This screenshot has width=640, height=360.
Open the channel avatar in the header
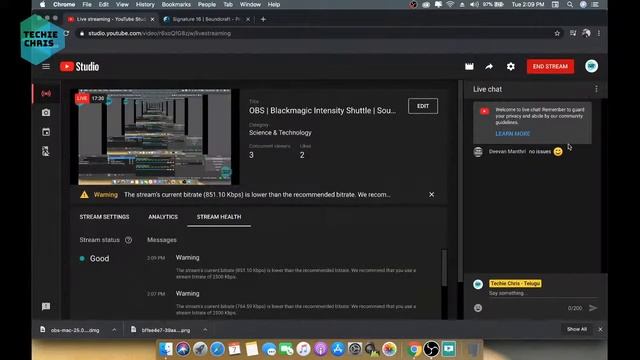tap(591, 66)
